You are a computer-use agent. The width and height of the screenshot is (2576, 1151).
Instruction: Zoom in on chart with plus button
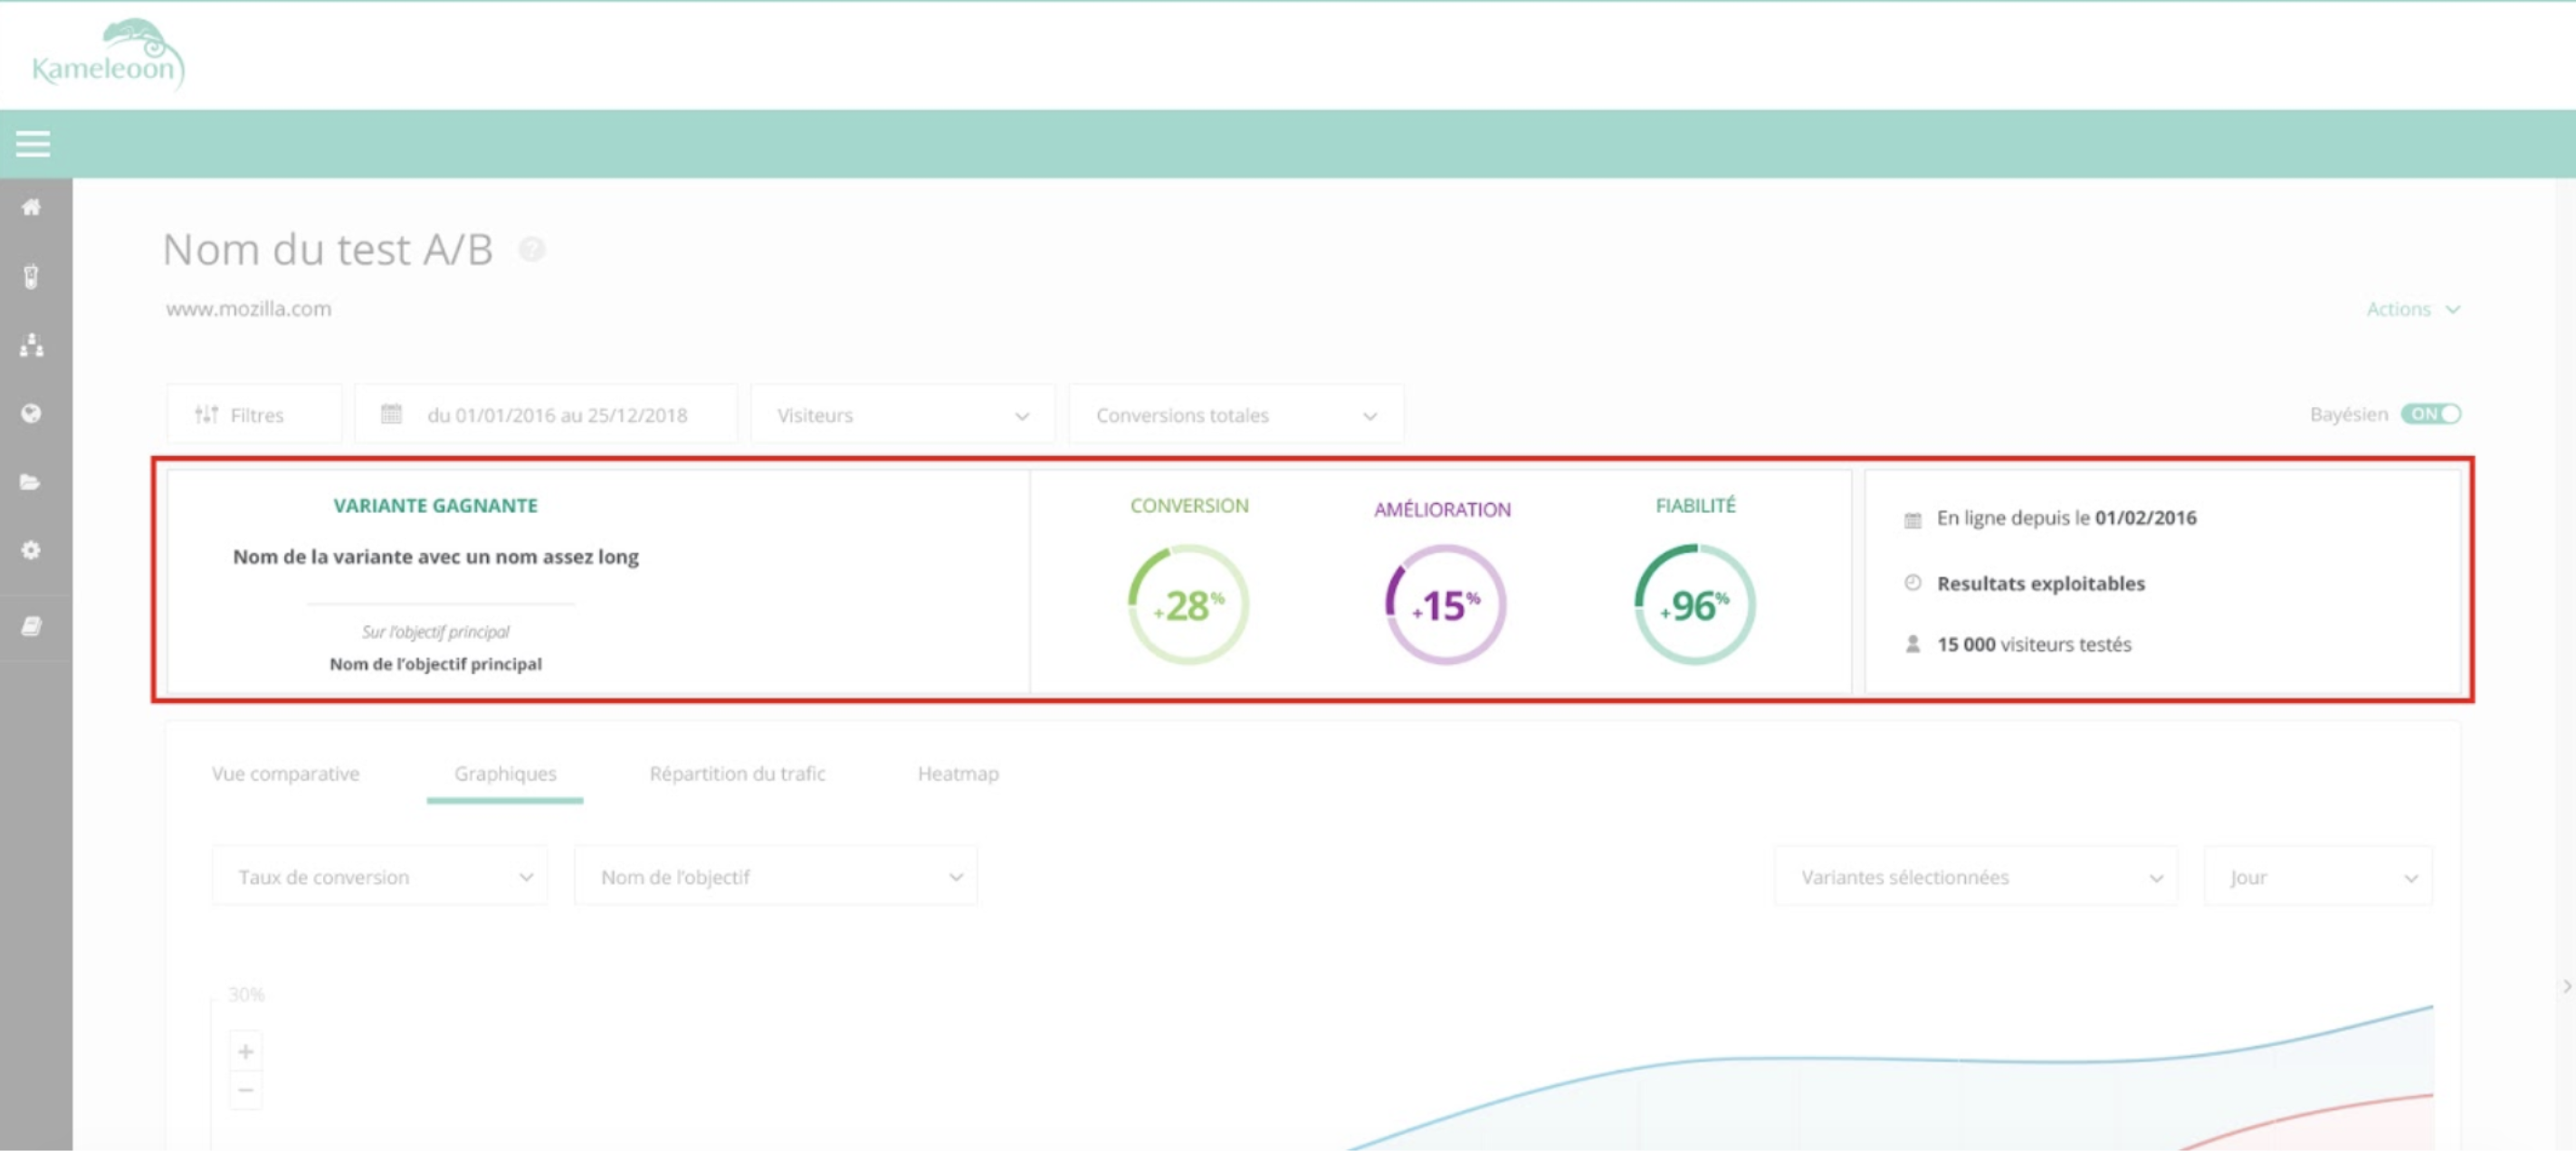click(246, 1051)
